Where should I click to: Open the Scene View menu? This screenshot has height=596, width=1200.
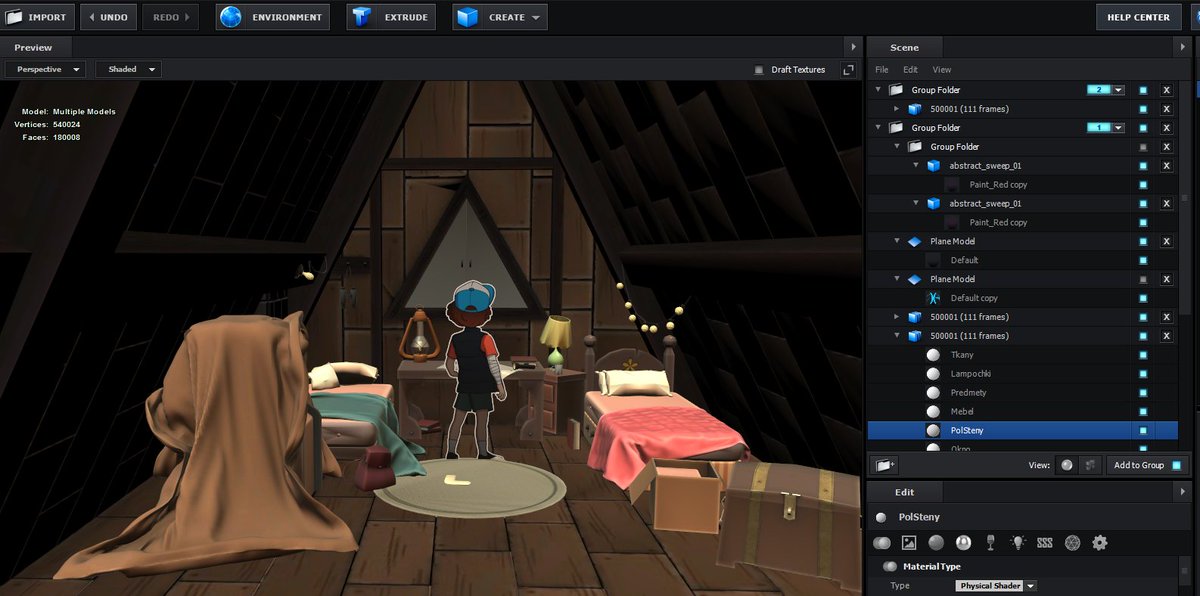pyautogui.click(x=942, y=70)
